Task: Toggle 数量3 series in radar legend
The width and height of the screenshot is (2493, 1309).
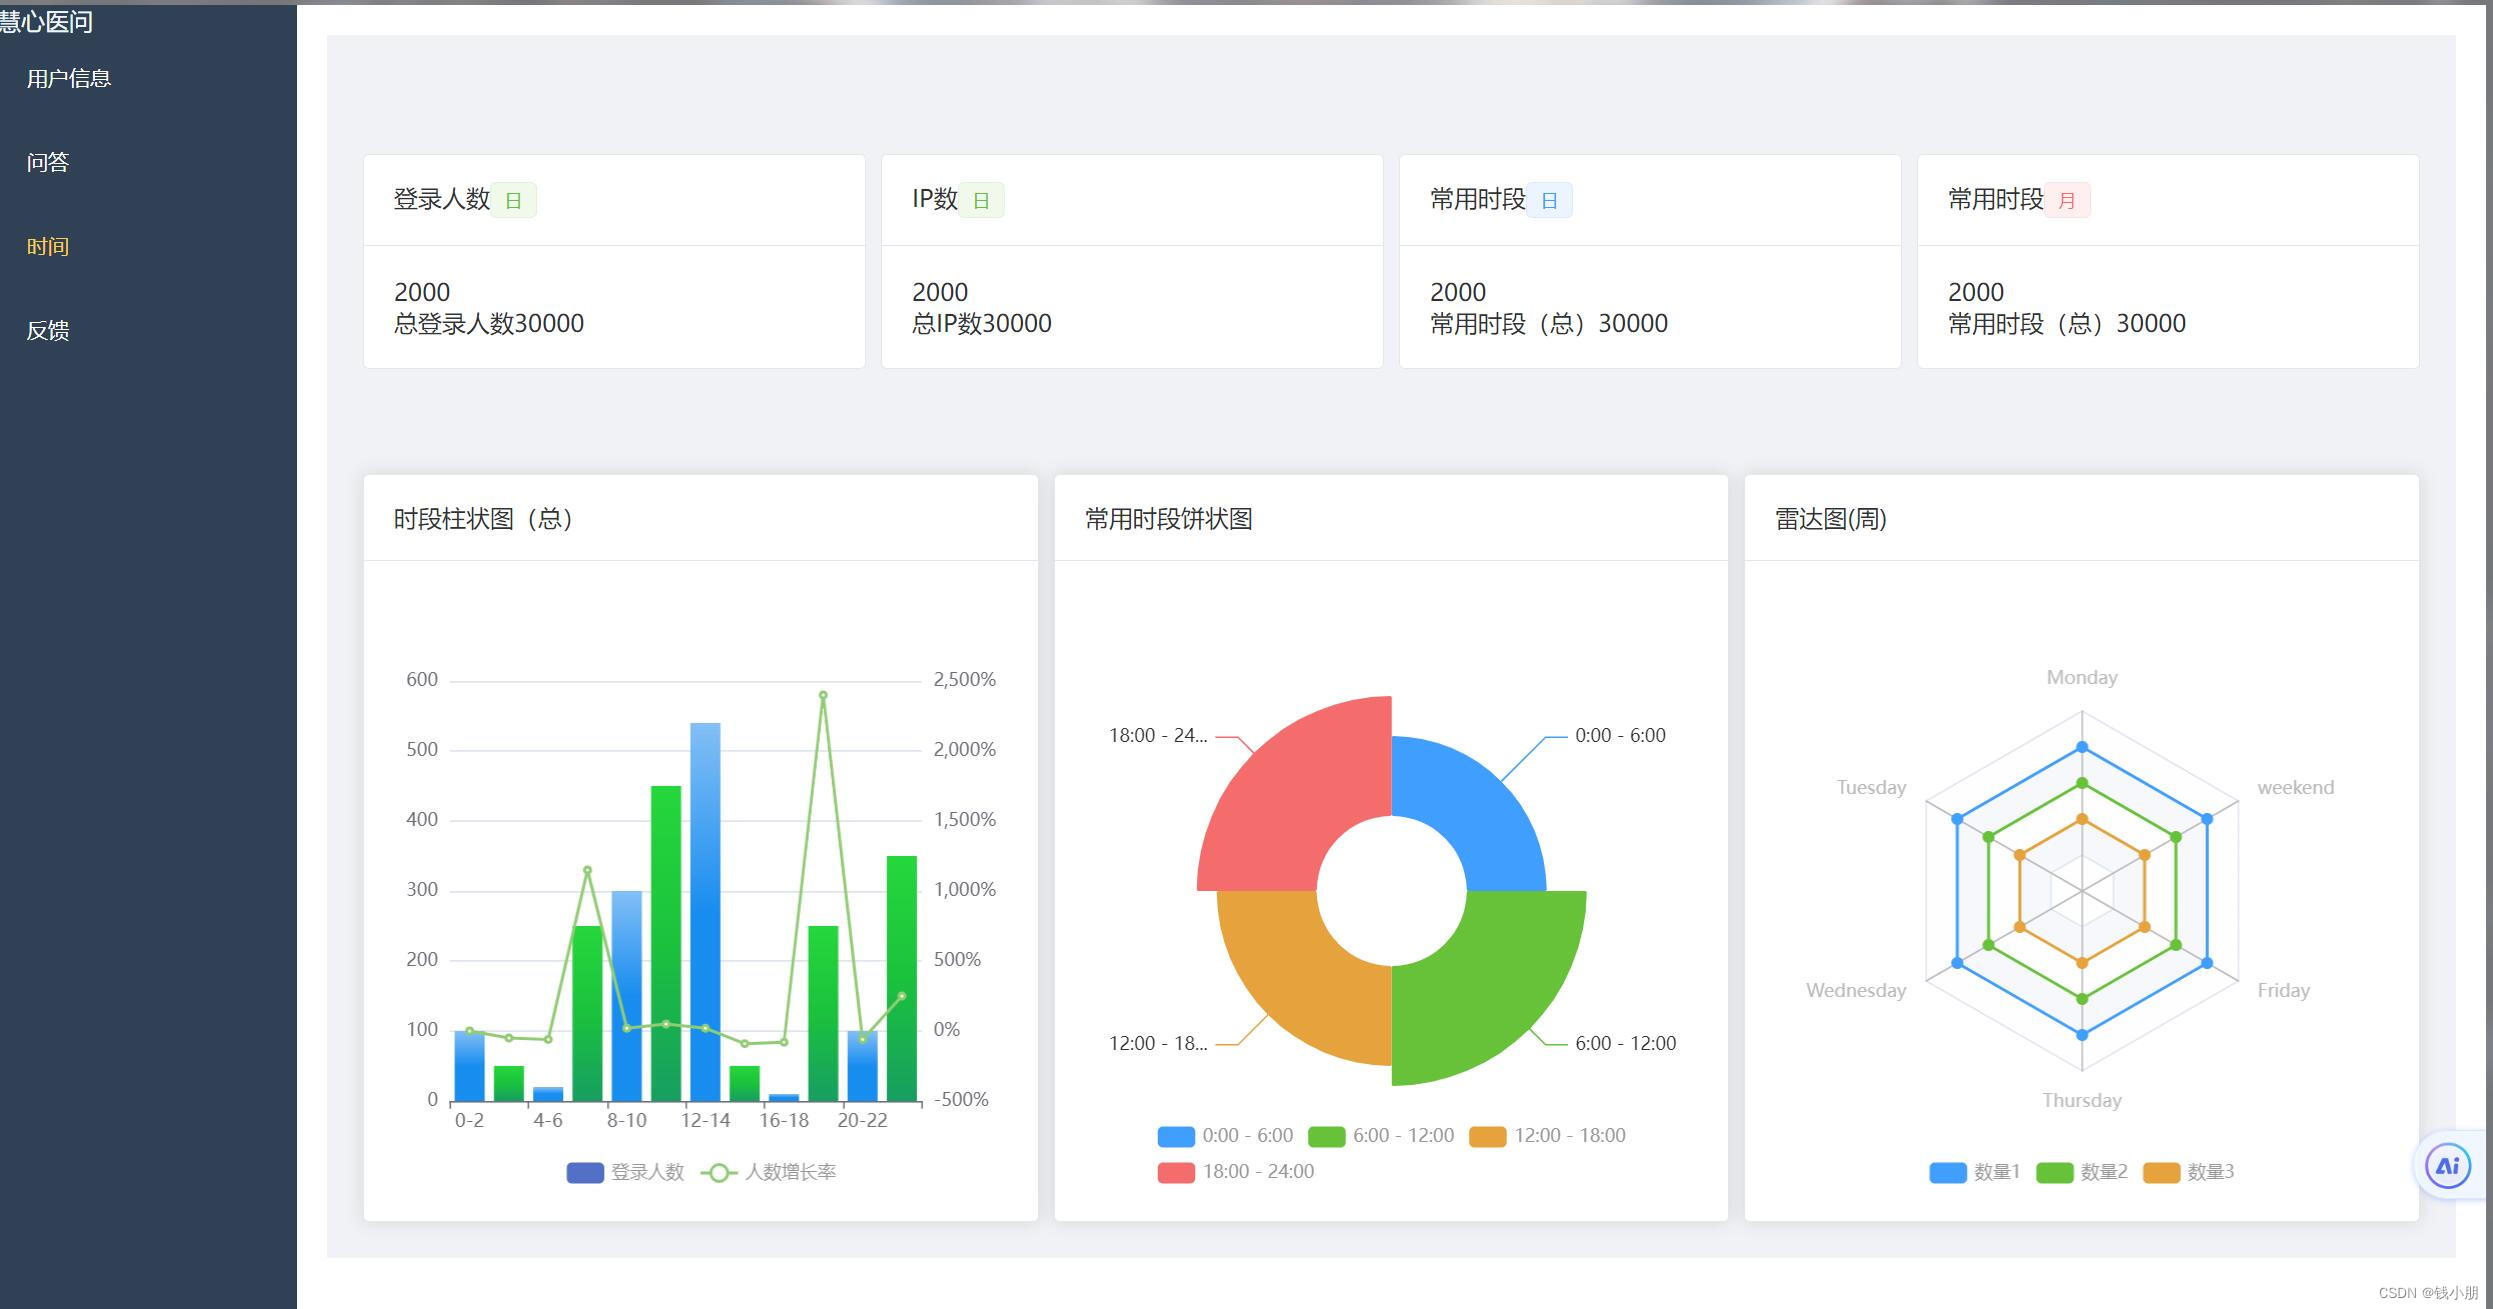Action: point(2188,1172)
